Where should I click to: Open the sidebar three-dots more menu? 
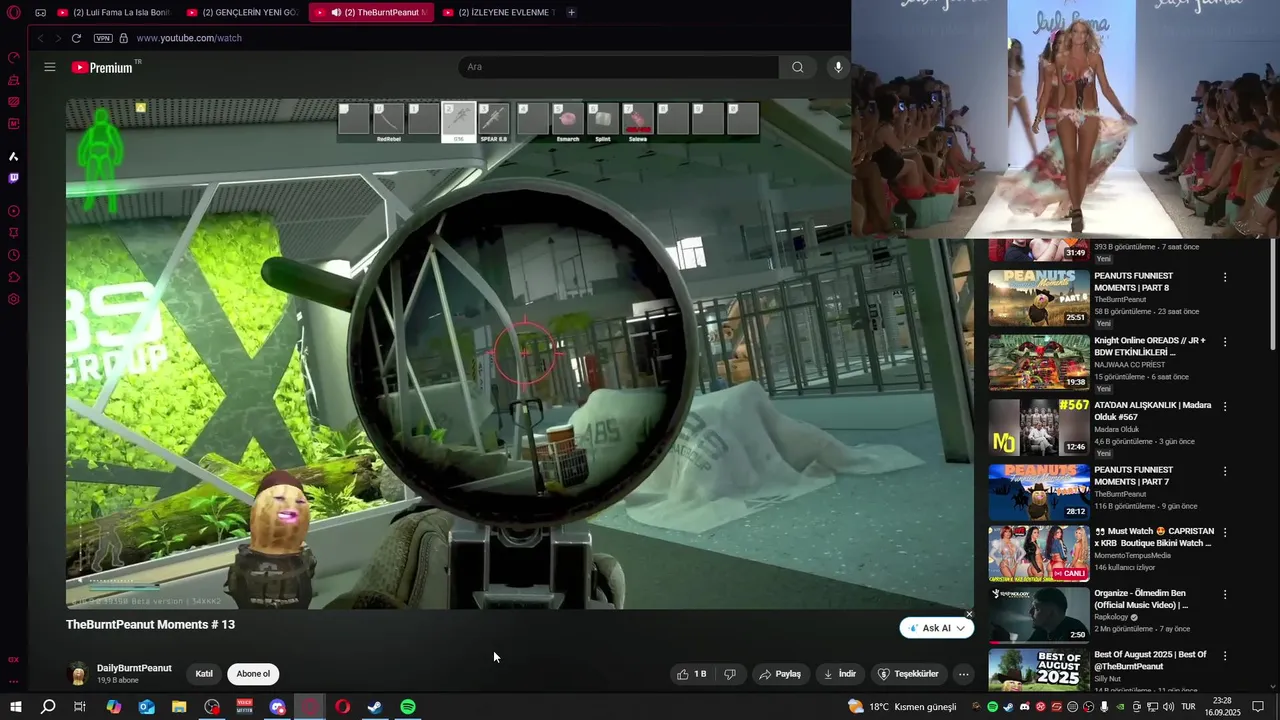pyautogui.click(x=14, y=682)
